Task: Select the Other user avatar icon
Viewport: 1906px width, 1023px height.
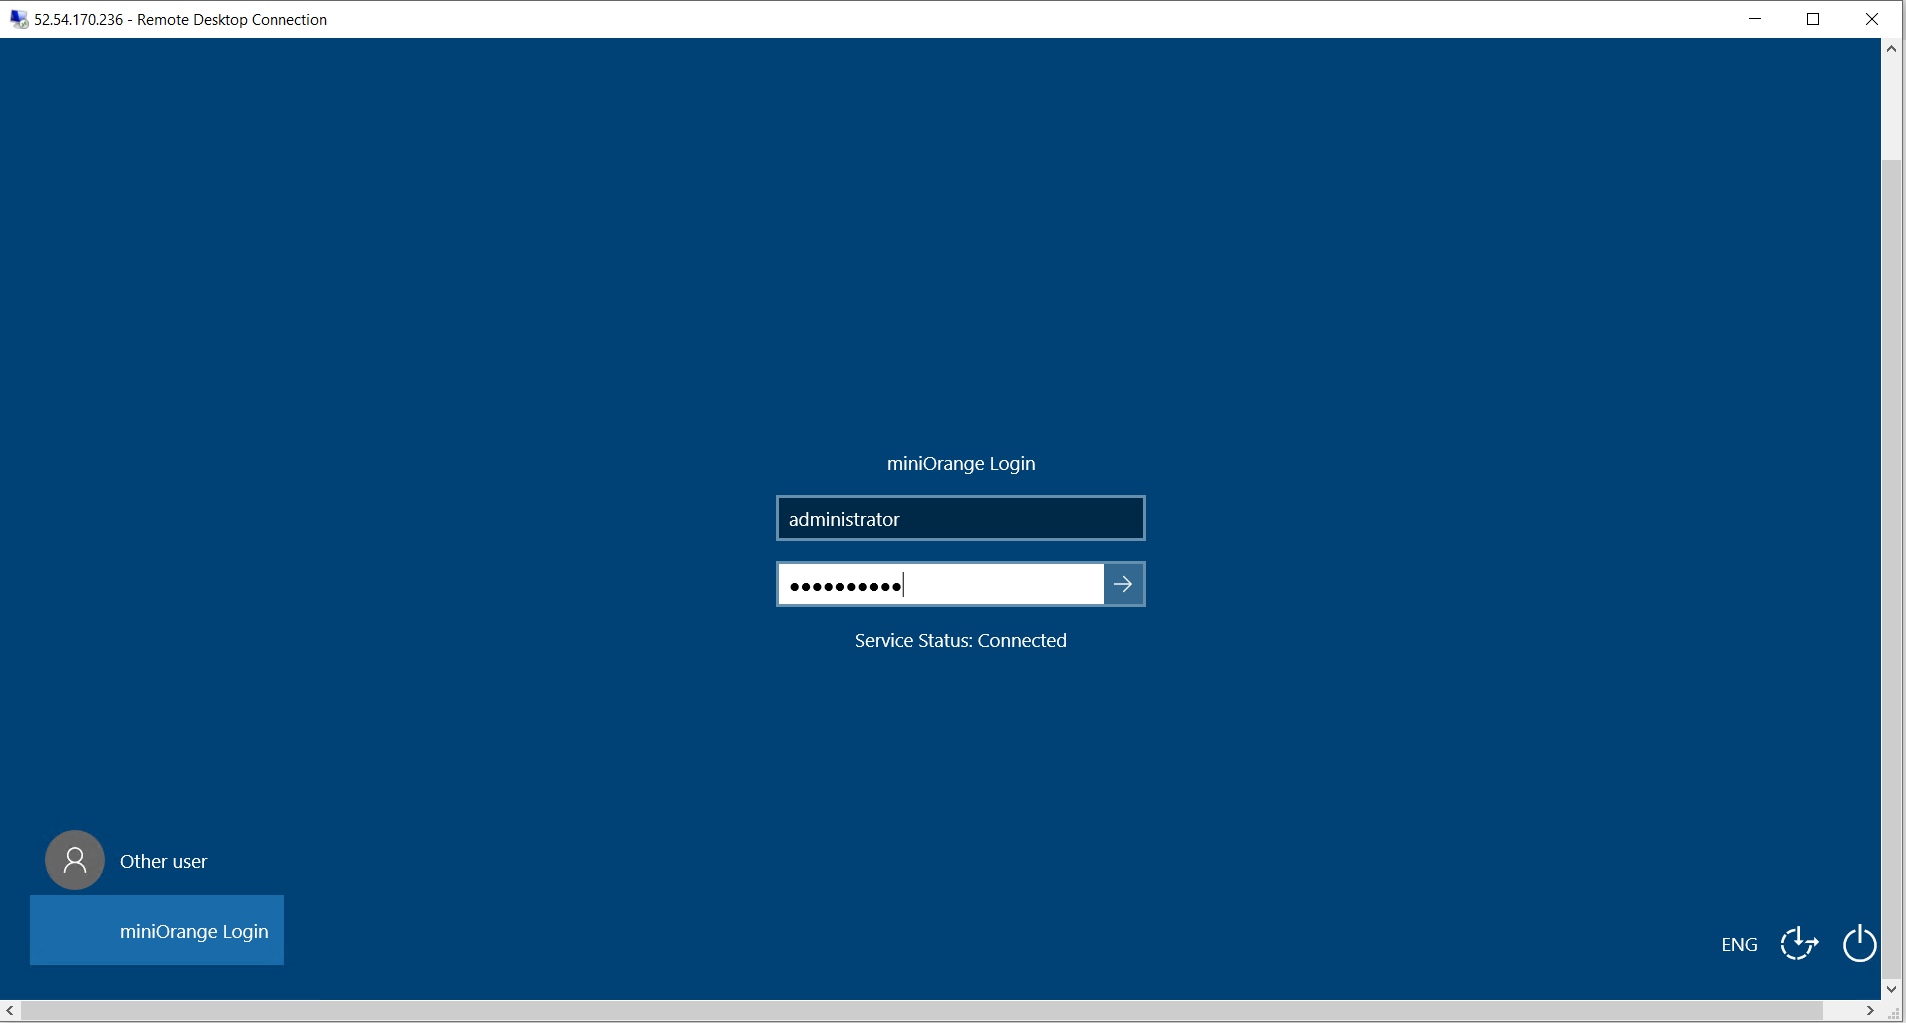Action: coord(75,860)
